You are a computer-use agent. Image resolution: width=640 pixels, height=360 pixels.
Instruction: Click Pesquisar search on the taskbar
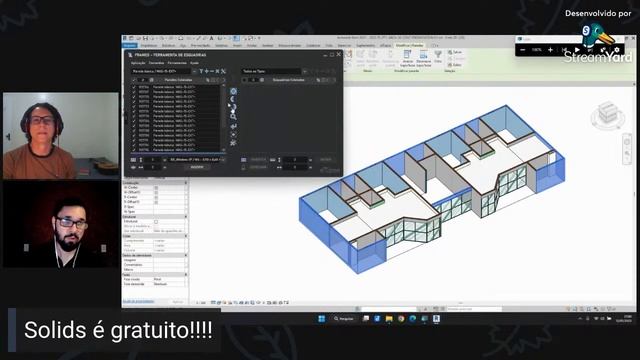(344, 318)
